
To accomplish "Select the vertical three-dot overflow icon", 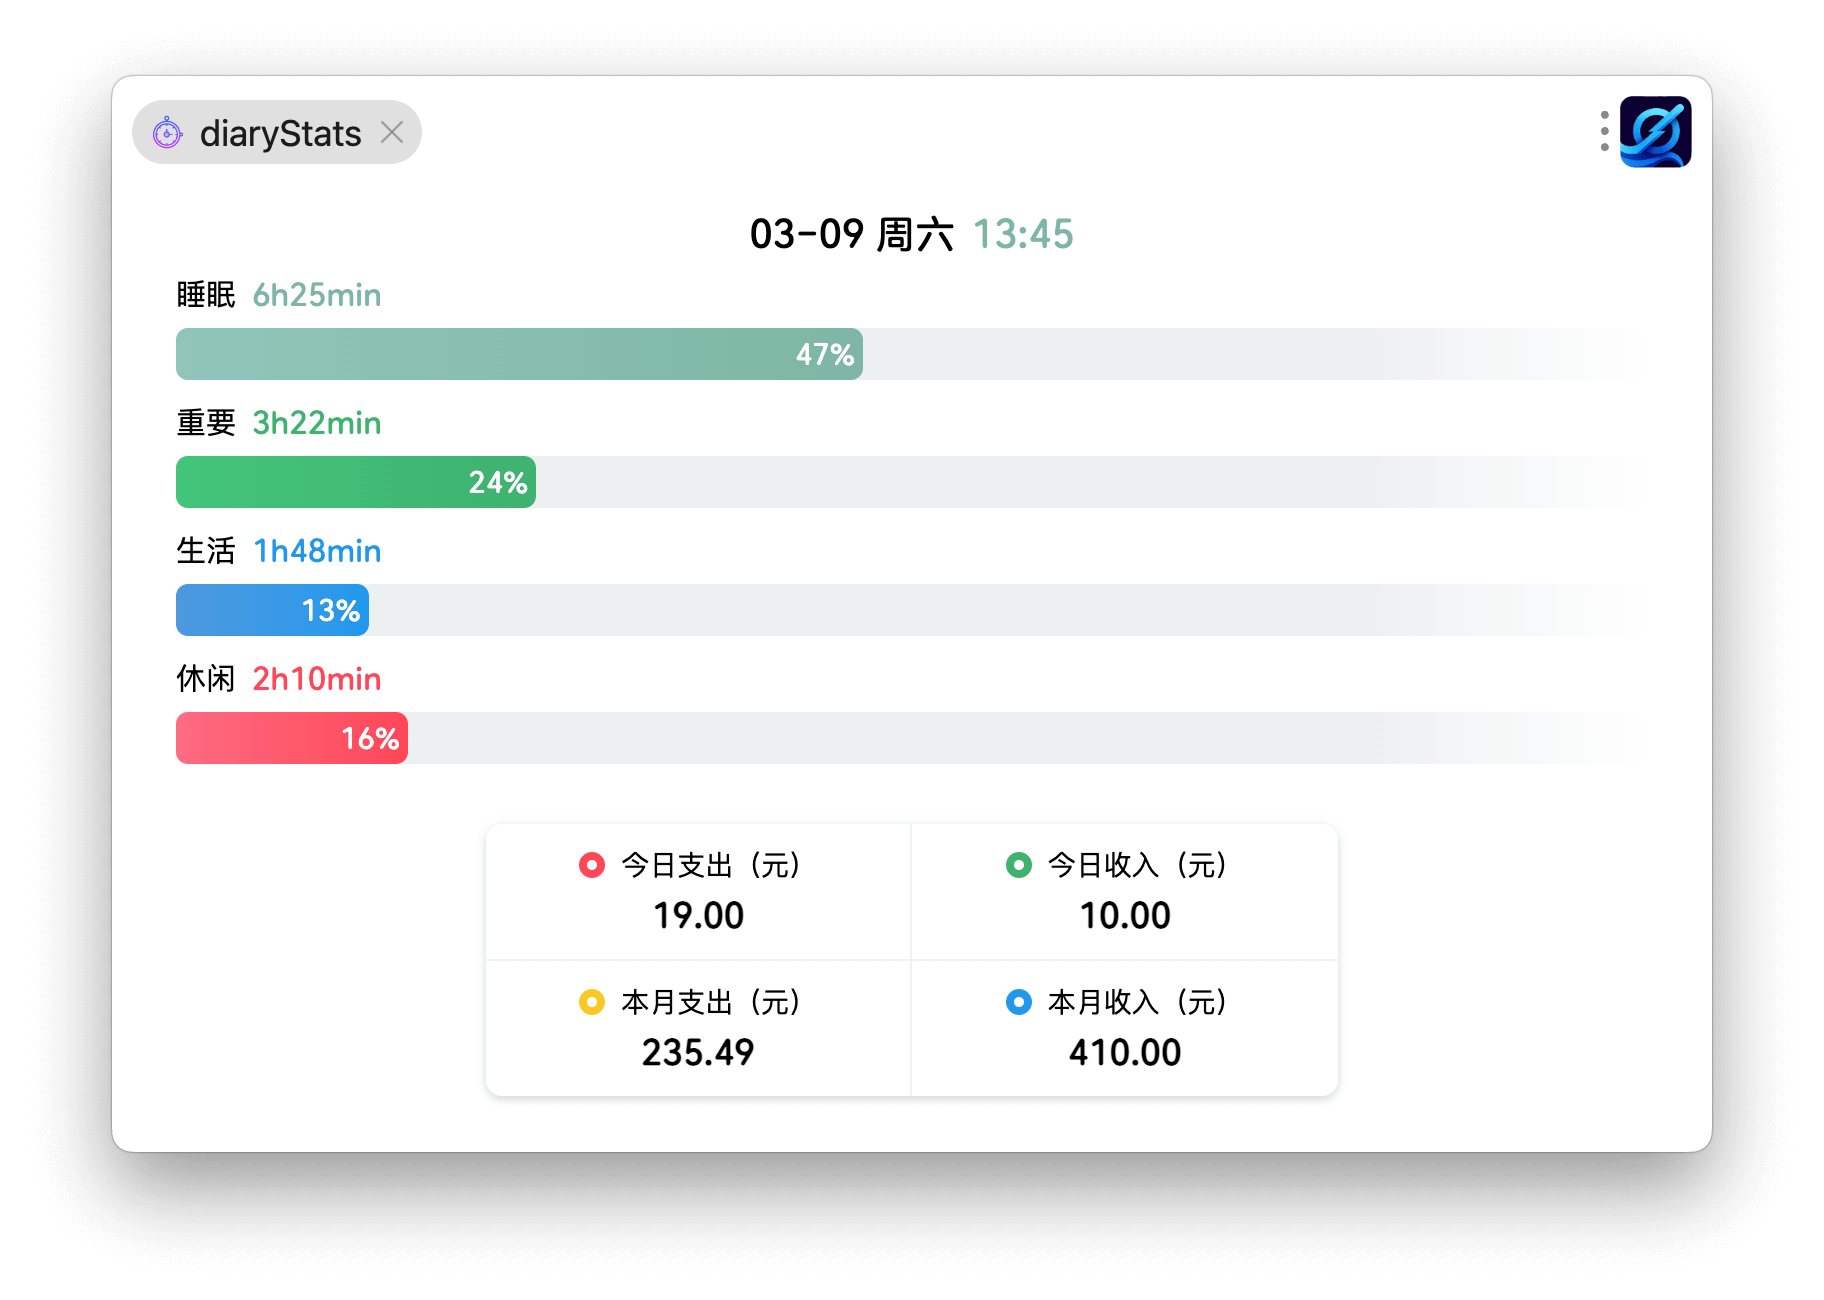I will coord(1603,130).
